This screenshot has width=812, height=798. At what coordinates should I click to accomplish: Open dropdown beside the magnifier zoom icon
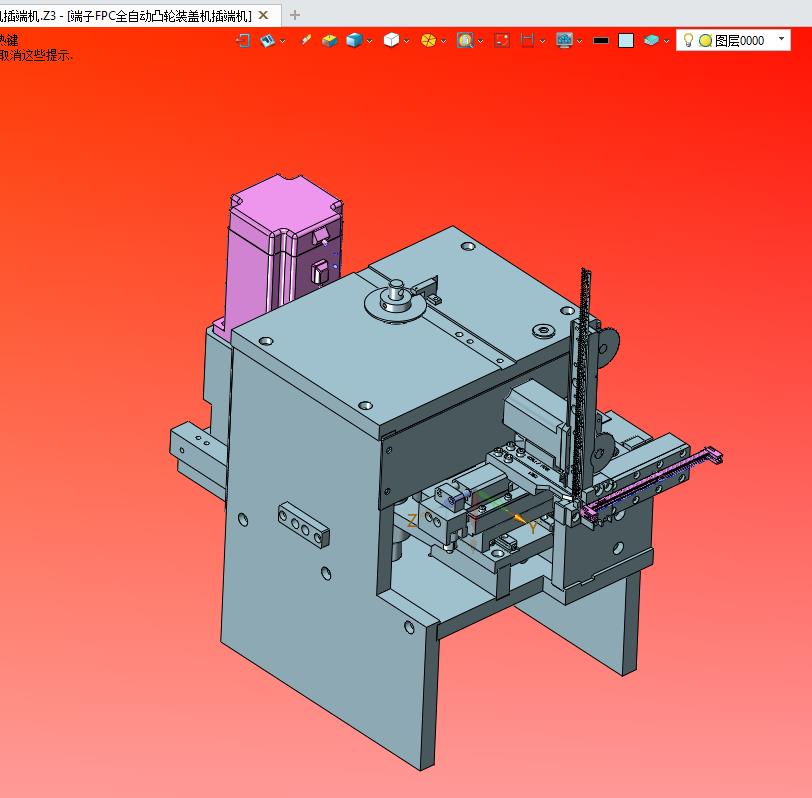pyautogui.click(x=481, y=41)
